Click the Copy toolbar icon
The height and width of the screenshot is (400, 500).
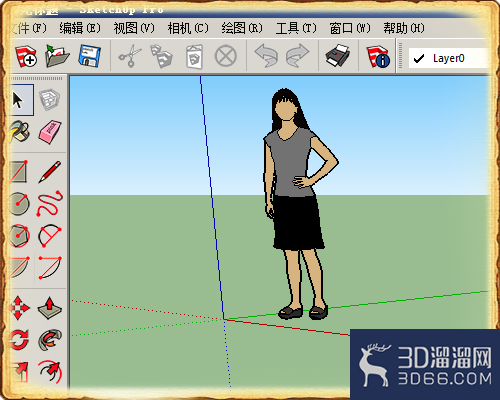pyautogui.click(x=161, y=57)
